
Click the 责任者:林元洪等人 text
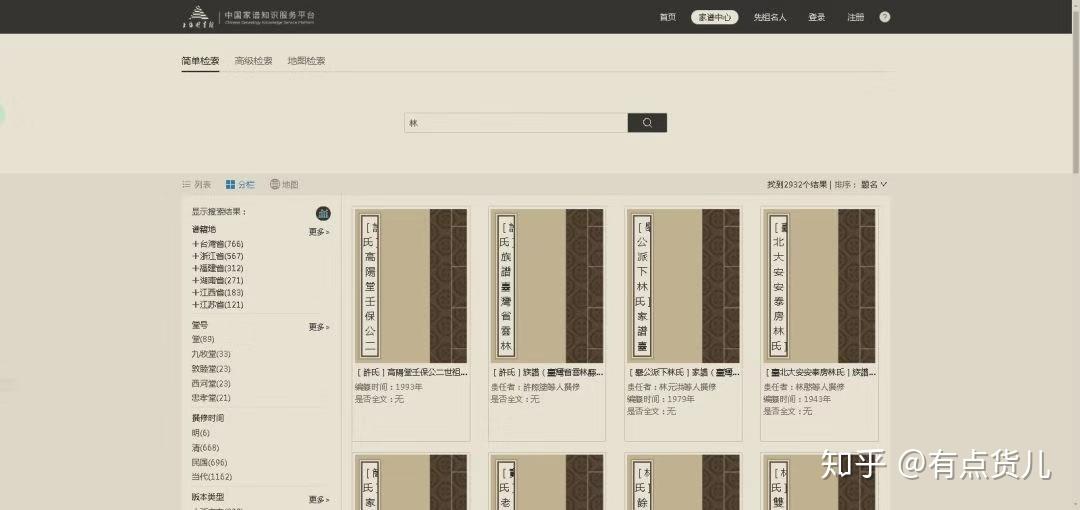tap(672, 387)
